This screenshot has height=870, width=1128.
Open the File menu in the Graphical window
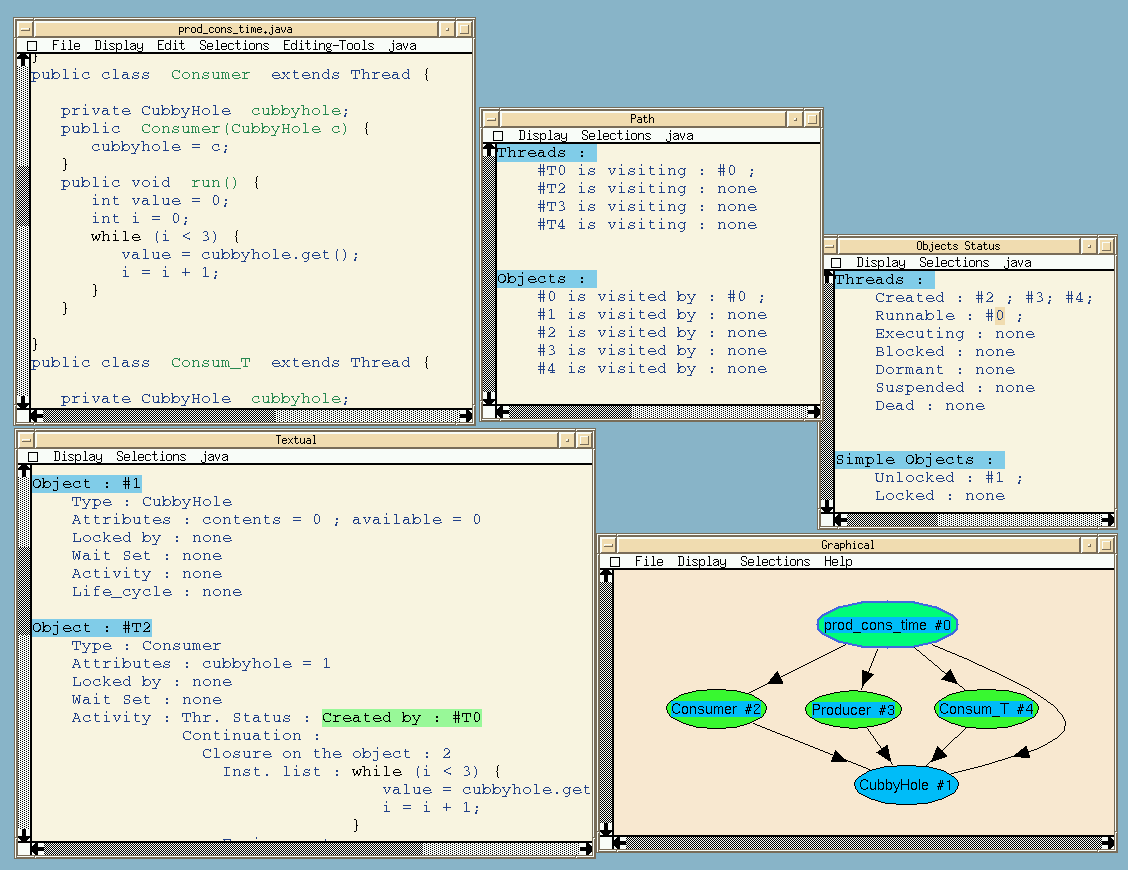[x=649, y=561]
